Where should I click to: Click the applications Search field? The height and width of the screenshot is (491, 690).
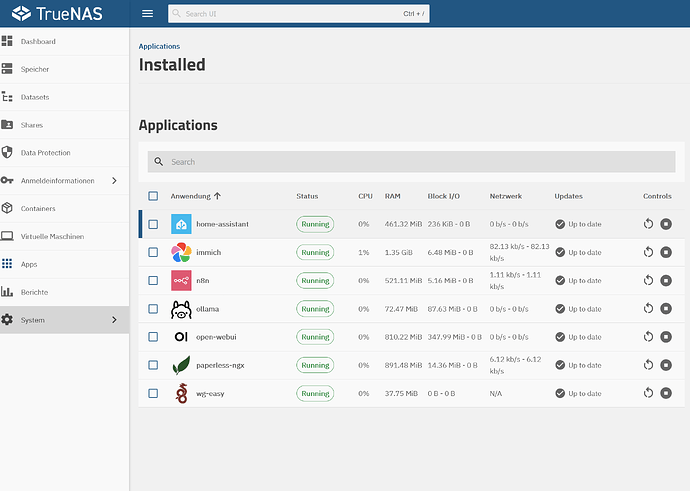pyautogui.click(x=411, y=162)
